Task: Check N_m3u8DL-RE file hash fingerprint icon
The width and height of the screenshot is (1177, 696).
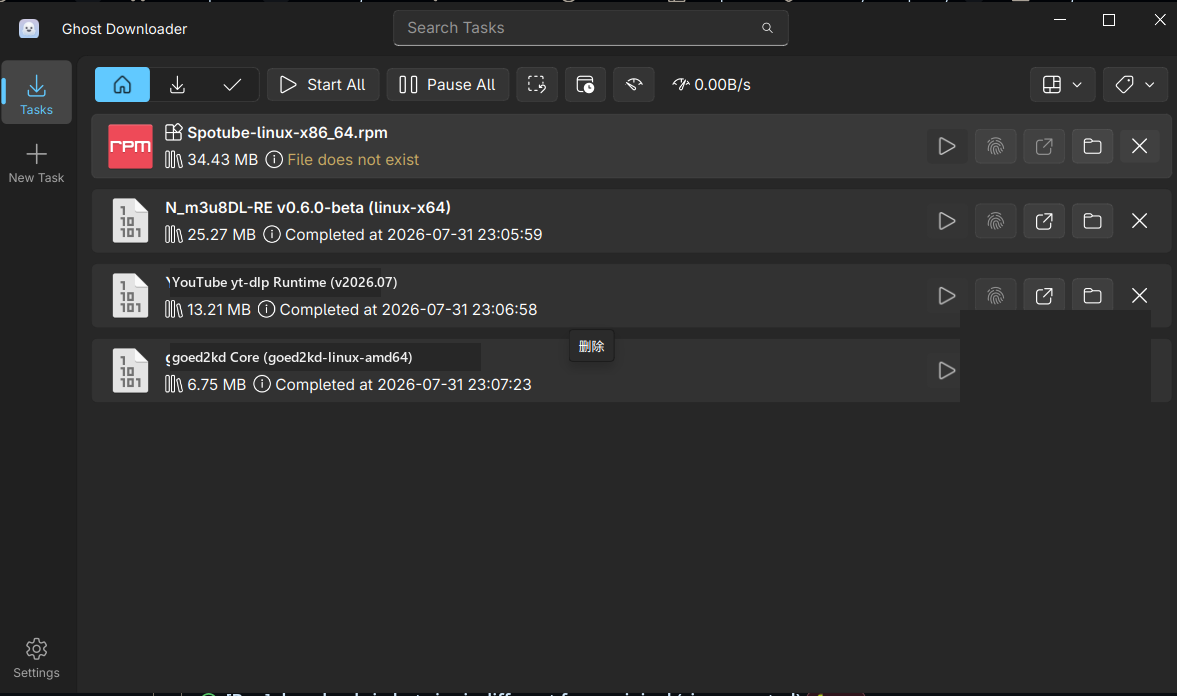Action: click(995, 221)
